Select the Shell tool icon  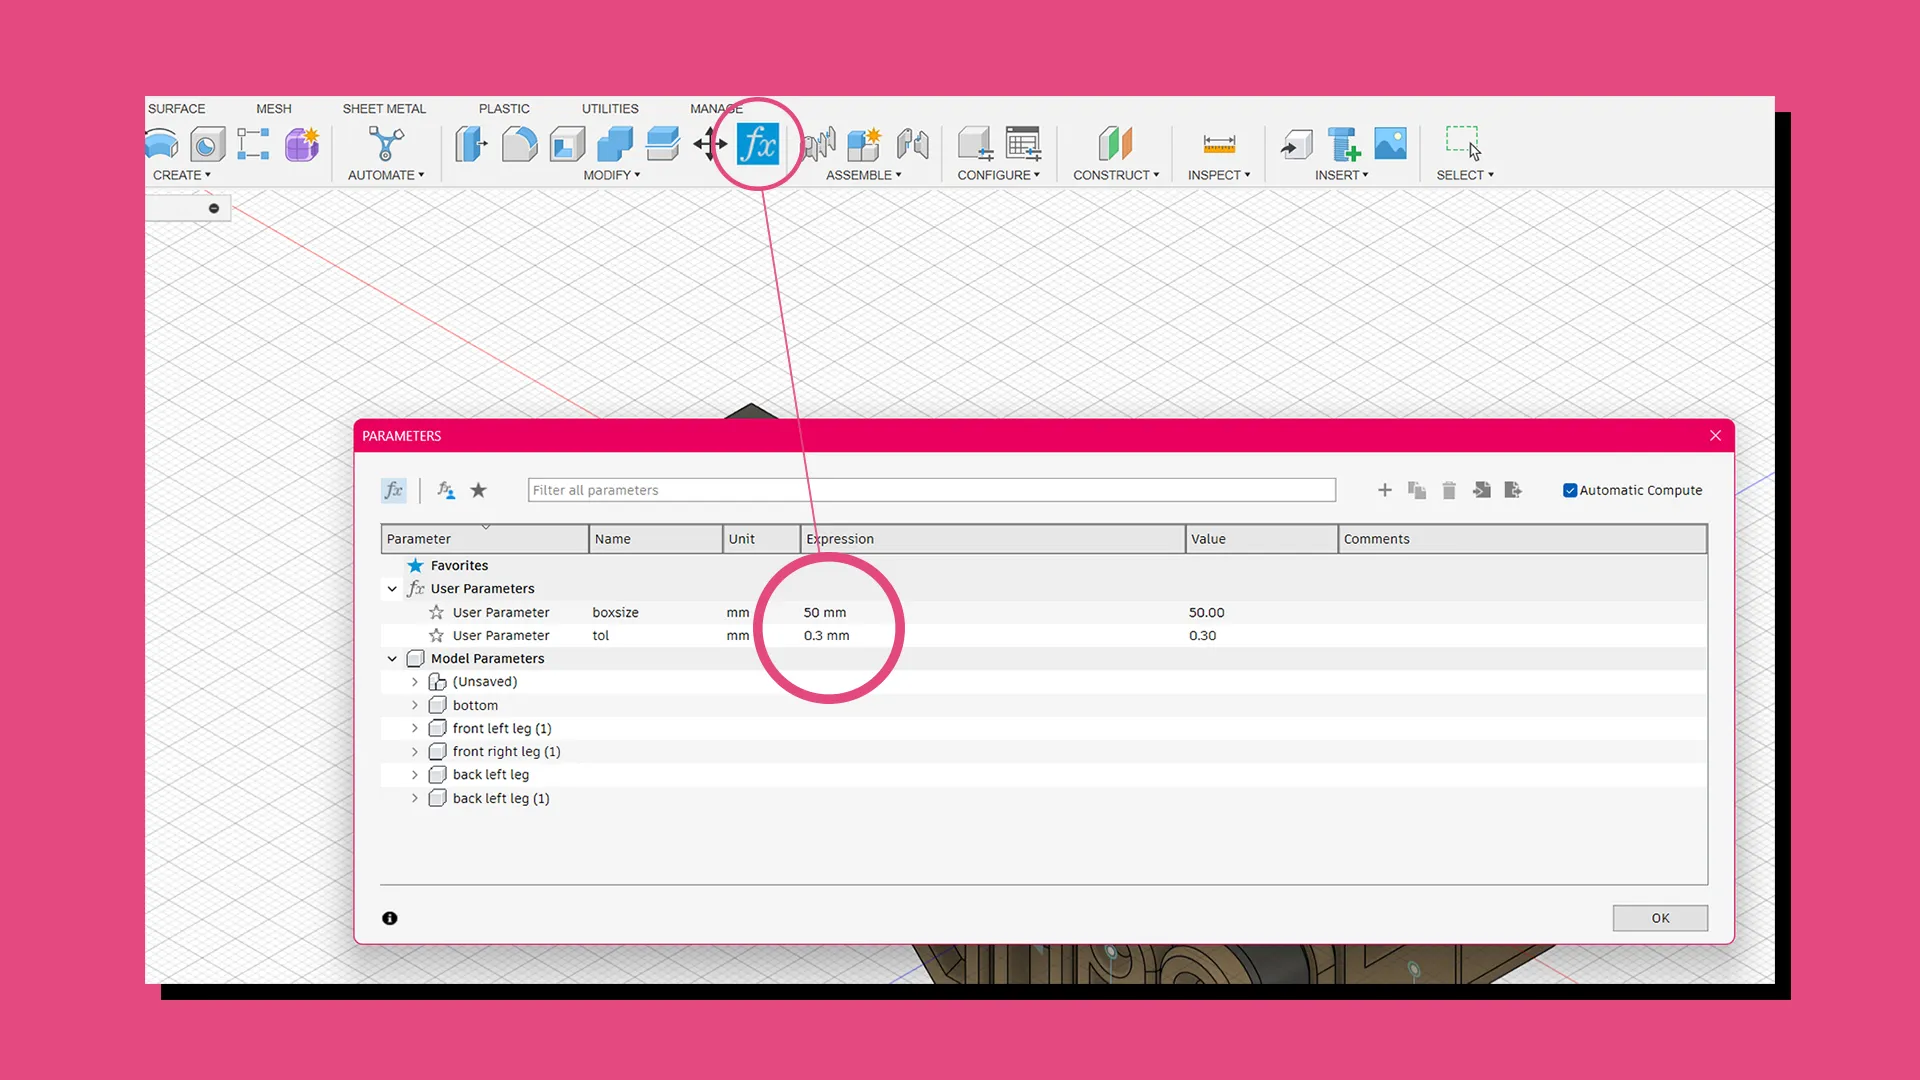tap(566, 144)
